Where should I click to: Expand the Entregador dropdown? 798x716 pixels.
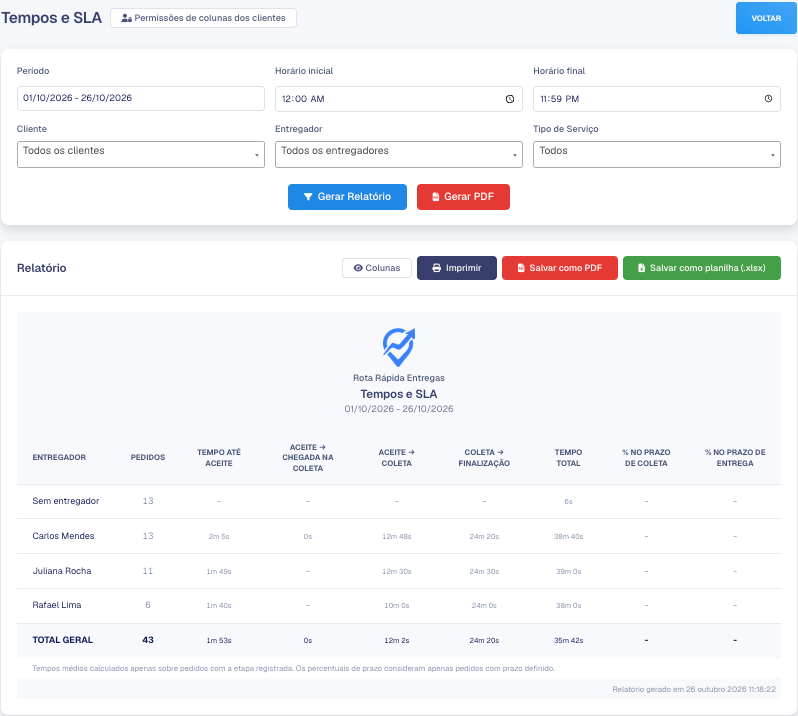[x=399, y=154]
